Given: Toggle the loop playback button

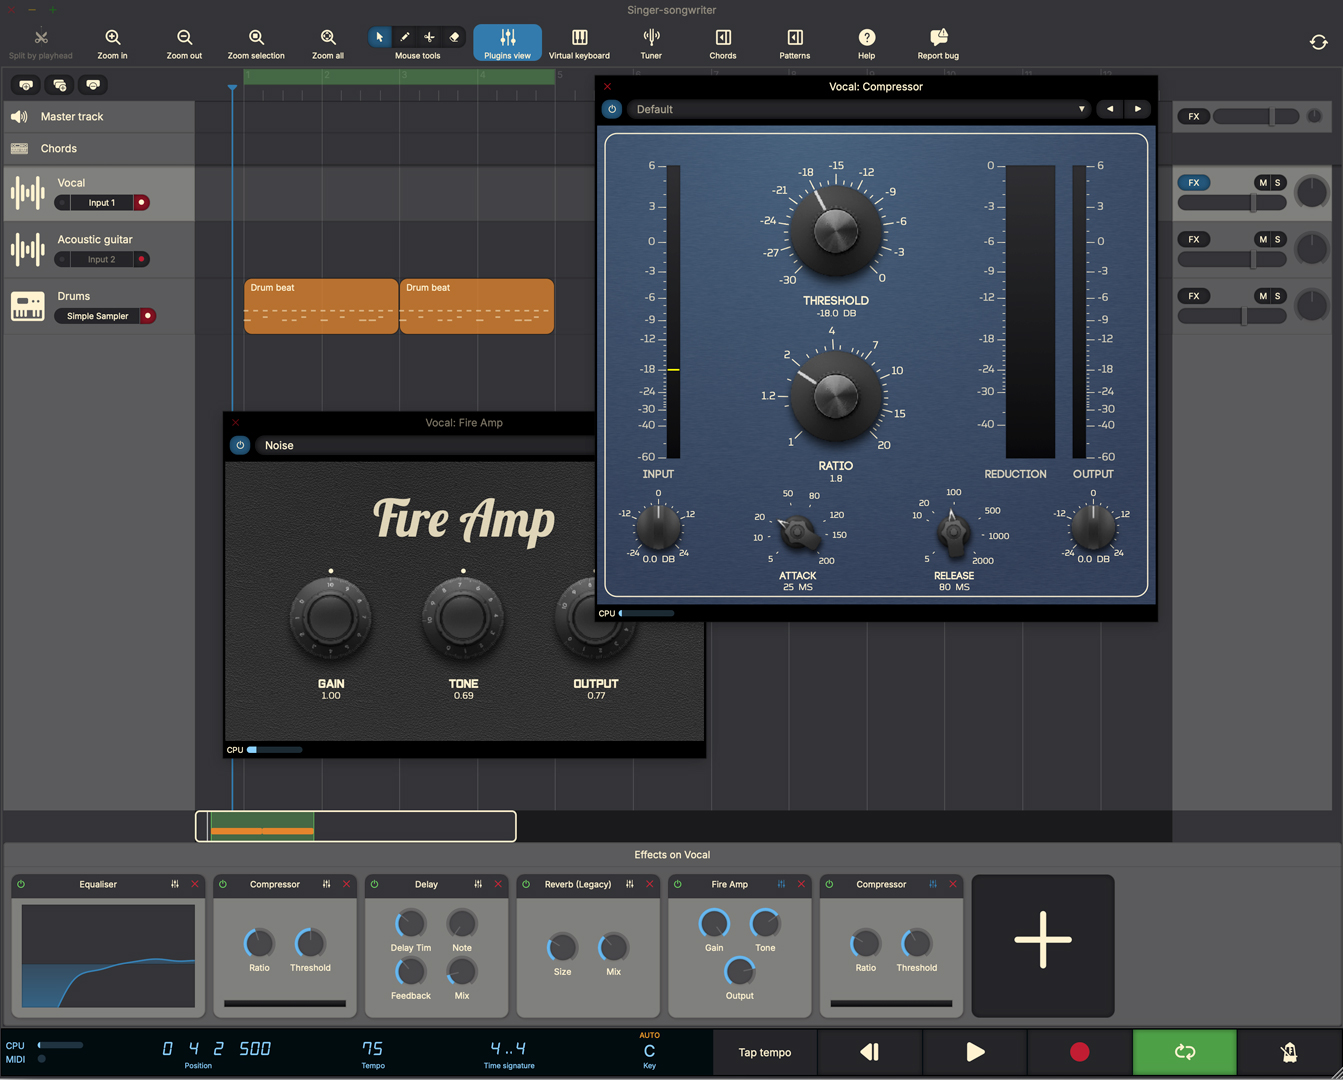Looking at the screenshot, I should [1184, 1052].
